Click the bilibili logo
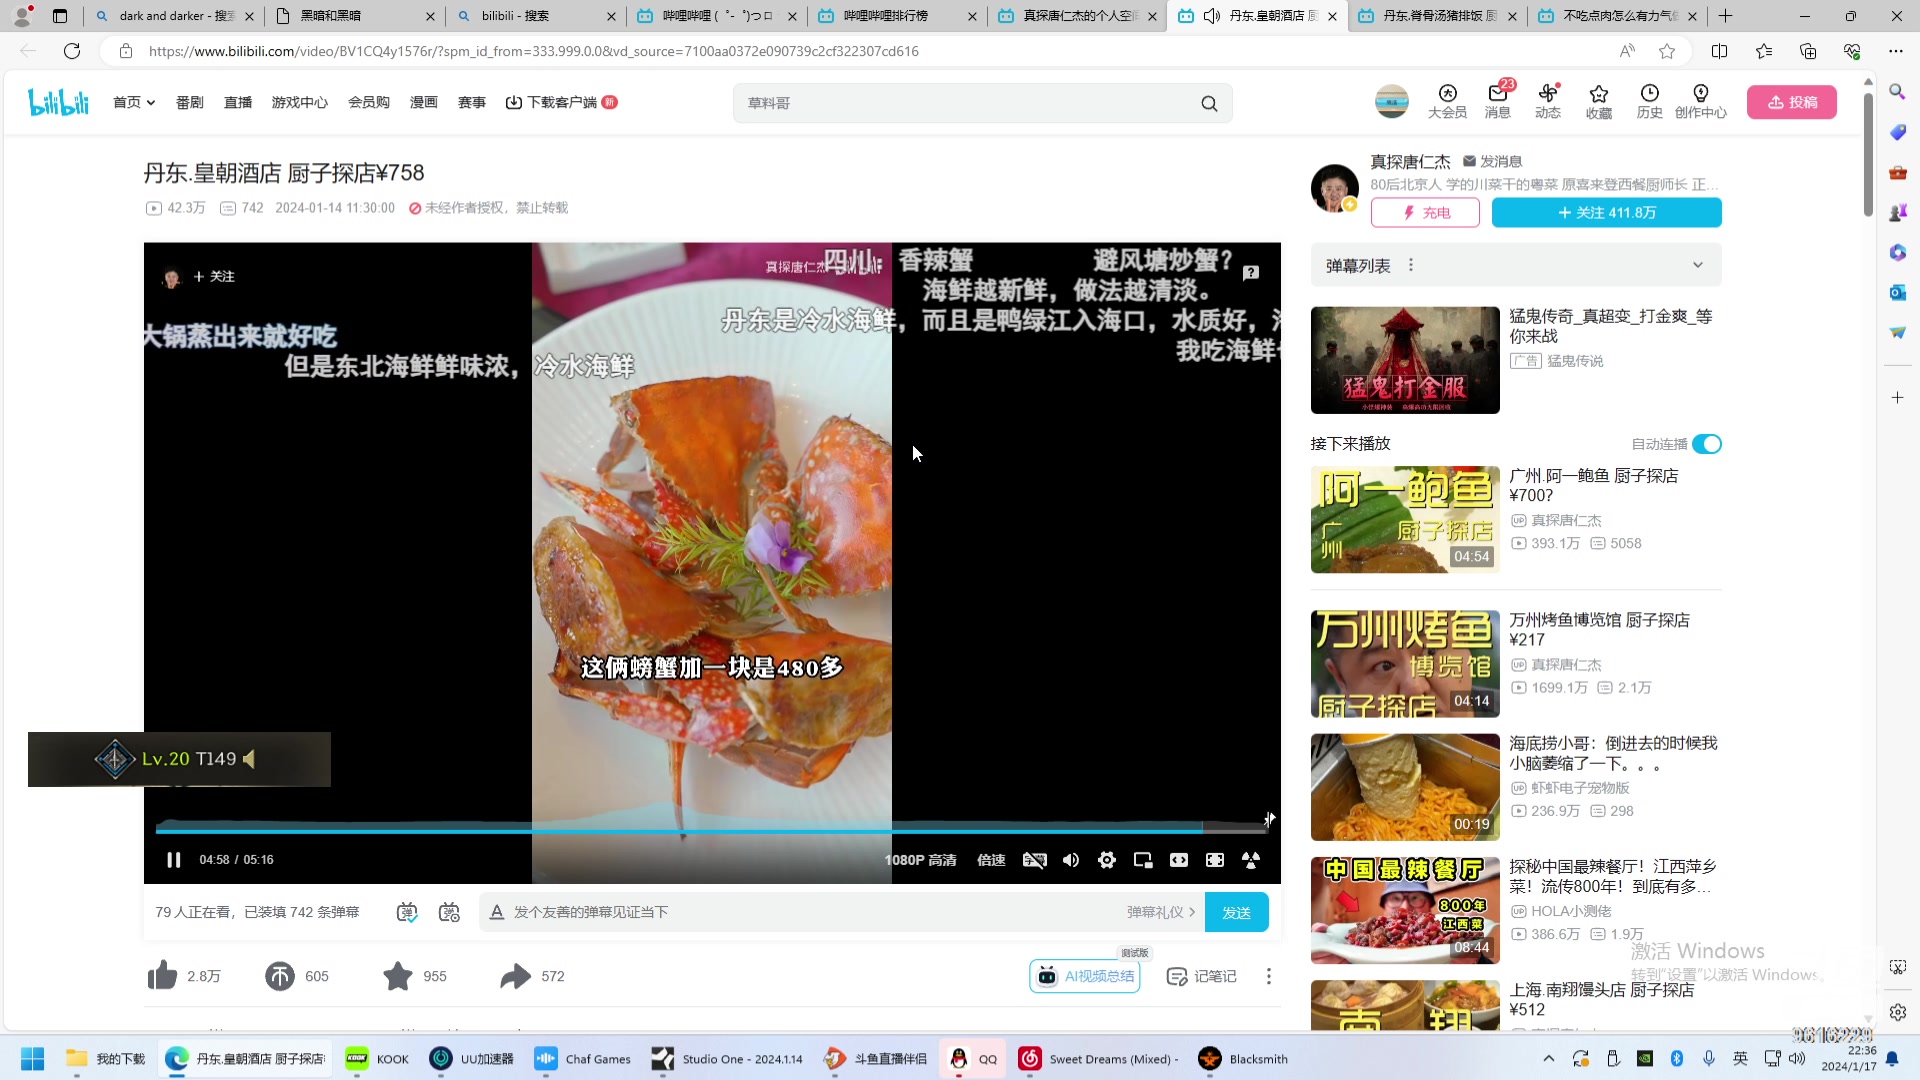Viewport: 1920px width, 1080px height. pyautogui.click(x=58, y=102)
